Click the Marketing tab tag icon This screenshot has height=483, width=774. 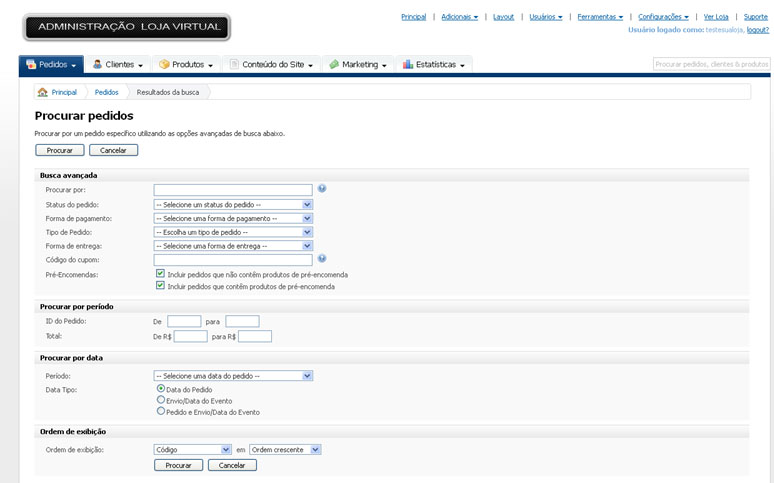pyautogui.click(x=334, y=64)
